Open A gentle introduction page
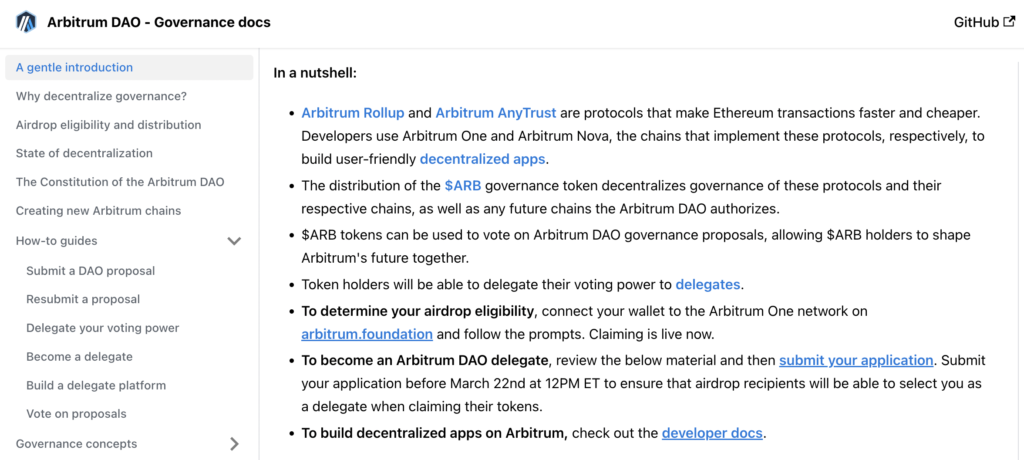 (74, 68)
